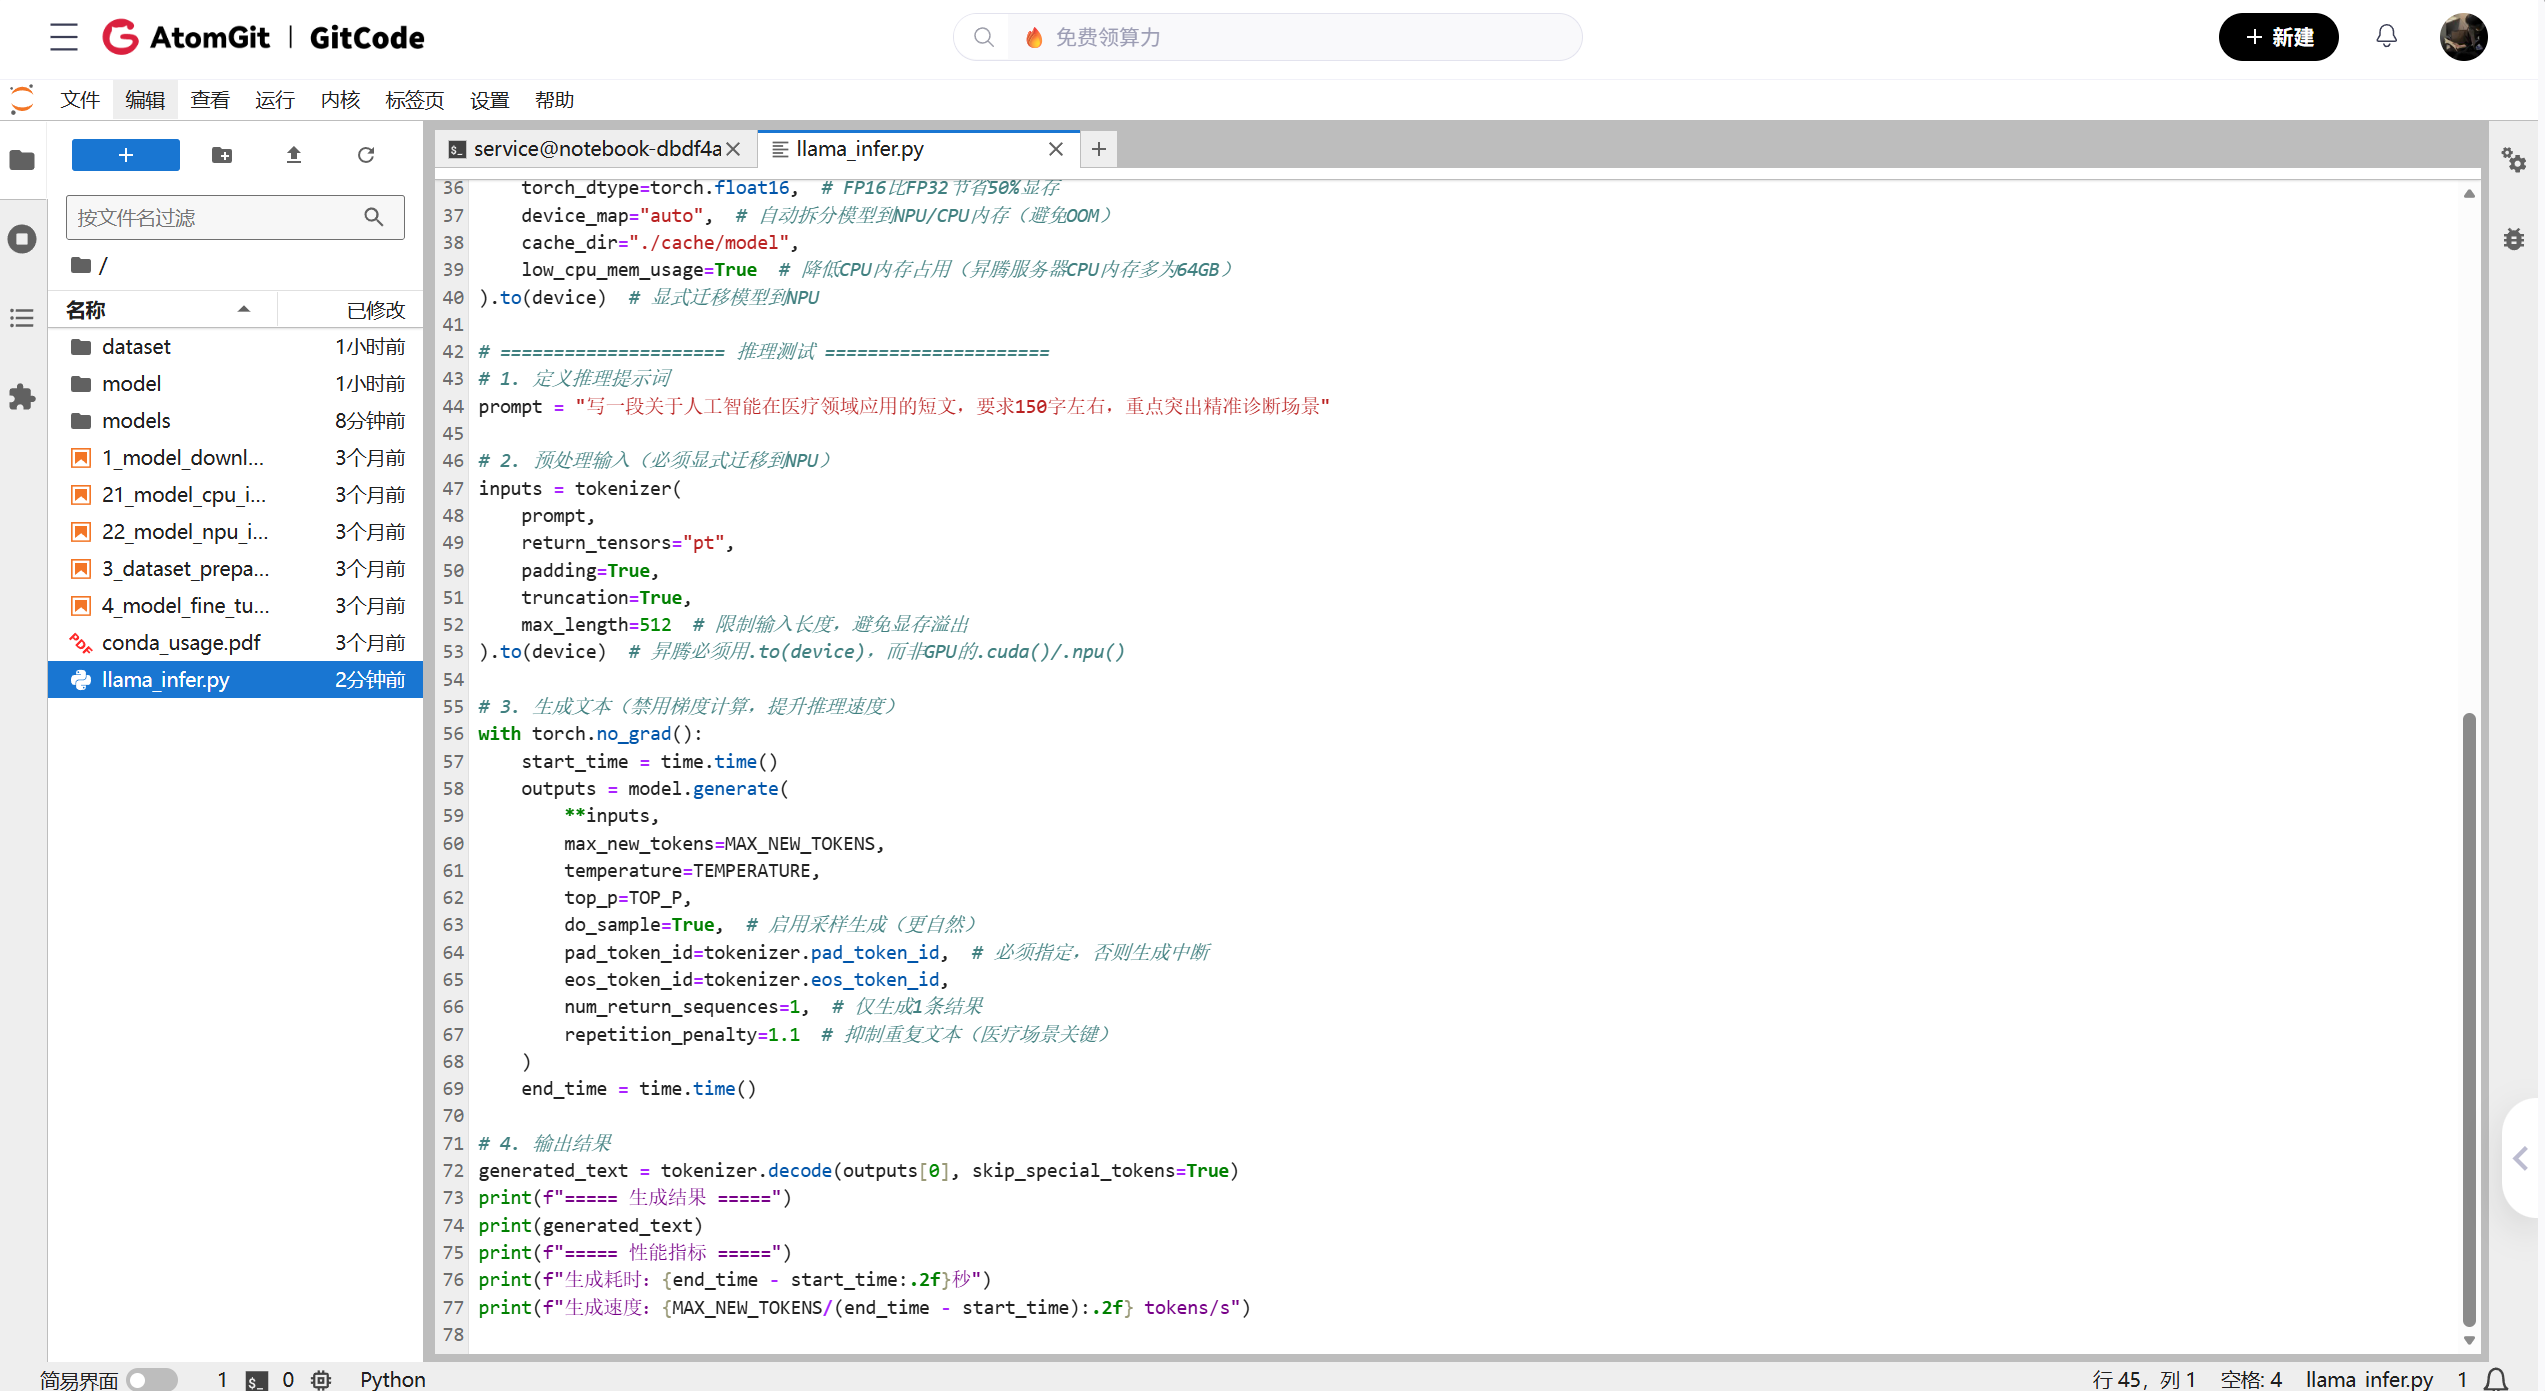
Task: Click the 新建 button
Action: (2278, 37)
